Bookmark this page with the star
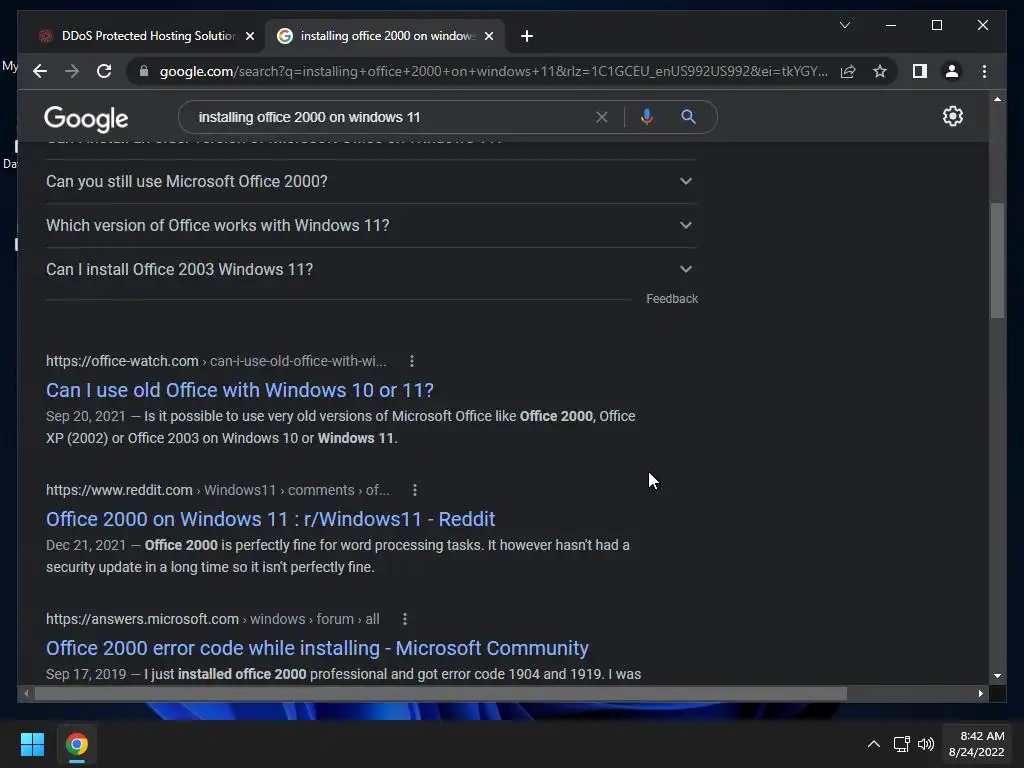This screenshot has height=768, width=1024. pyautogui.click(x=880, y=71)
